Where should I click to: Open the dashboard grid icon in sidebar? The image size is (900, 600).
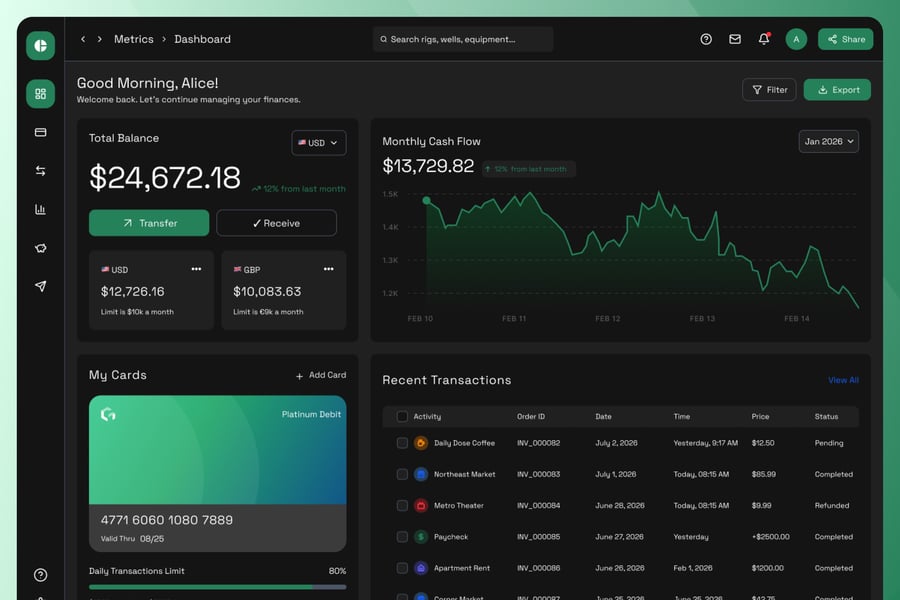click(40, 94)
